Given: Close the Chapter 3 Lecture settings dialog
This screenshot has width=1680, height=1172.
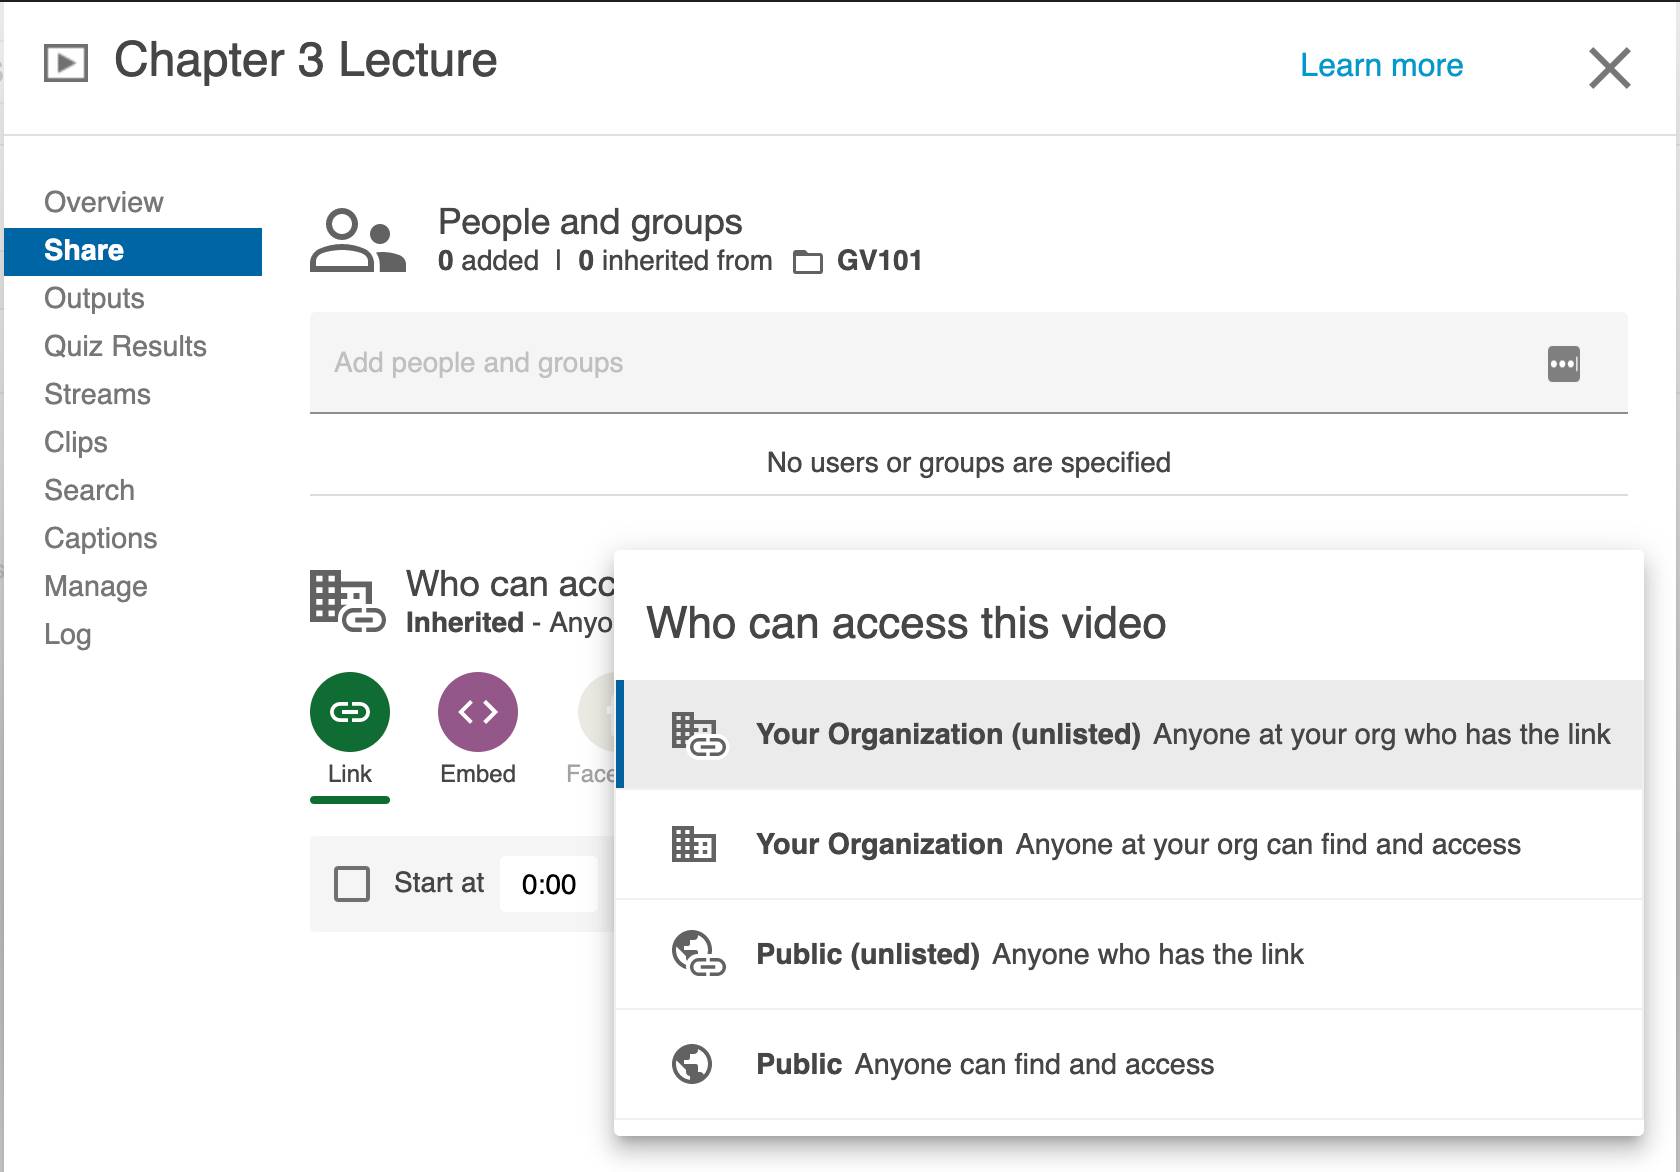Looking at the screenshot, I should coord(1609,68).
